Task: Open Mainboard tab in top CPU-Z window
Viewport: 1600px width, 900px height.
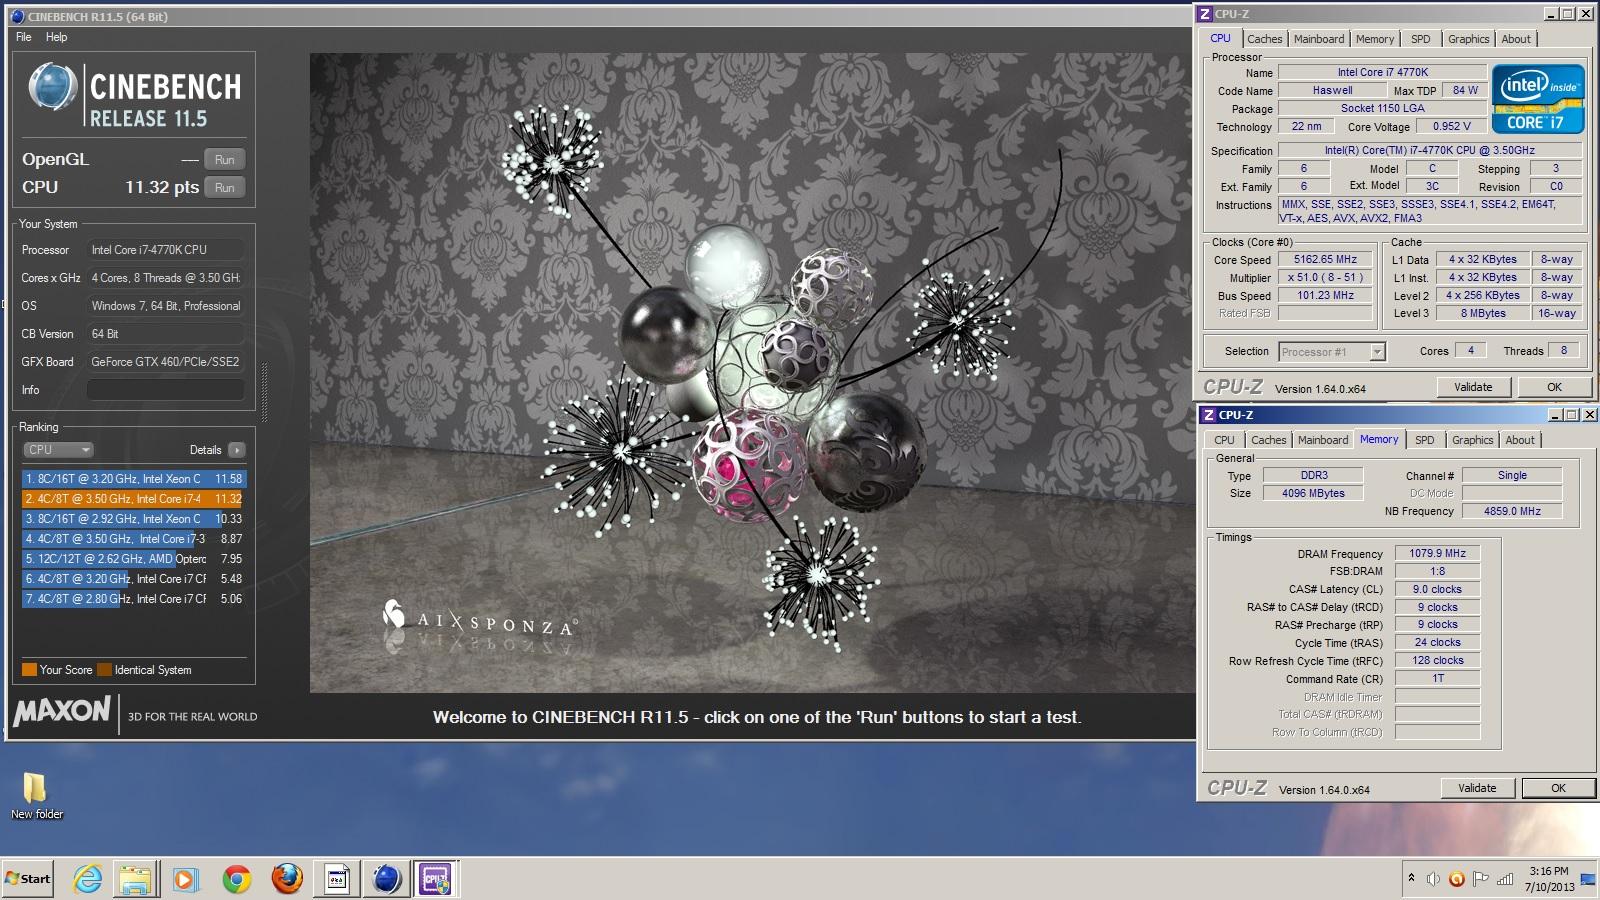Action: click(x=1319, y=39)
